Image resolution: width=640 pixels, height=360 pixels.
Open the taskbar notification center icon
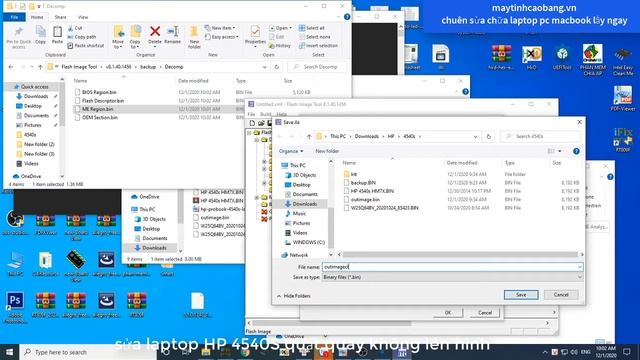click(x=627, y=352)
